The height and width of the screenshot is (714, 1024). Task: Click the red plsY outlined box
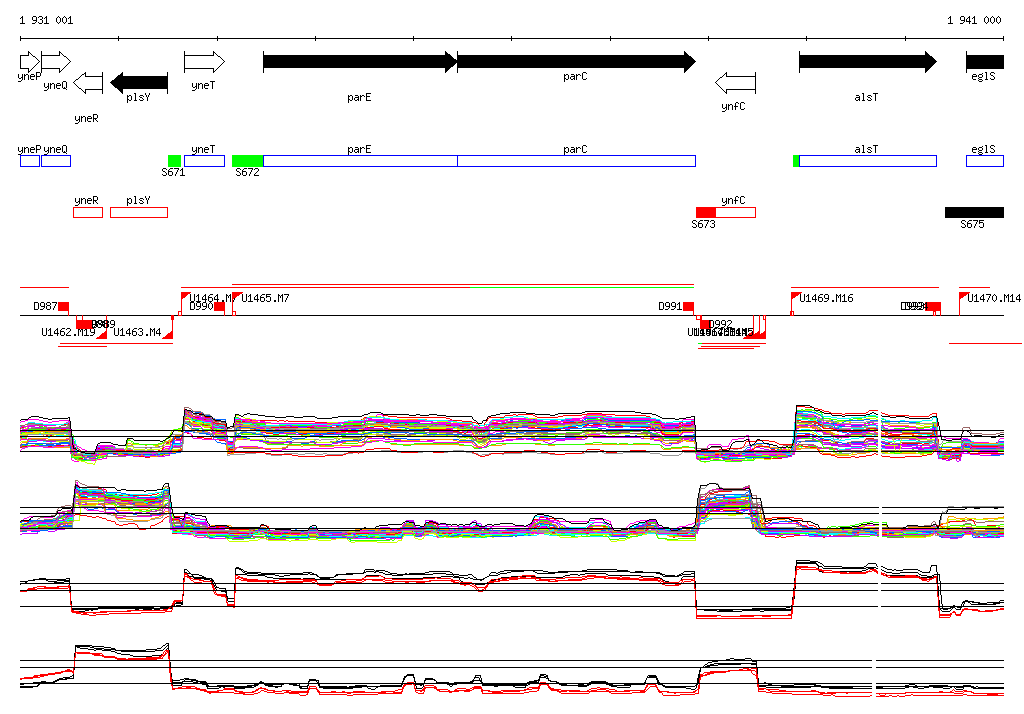point(139,212)
